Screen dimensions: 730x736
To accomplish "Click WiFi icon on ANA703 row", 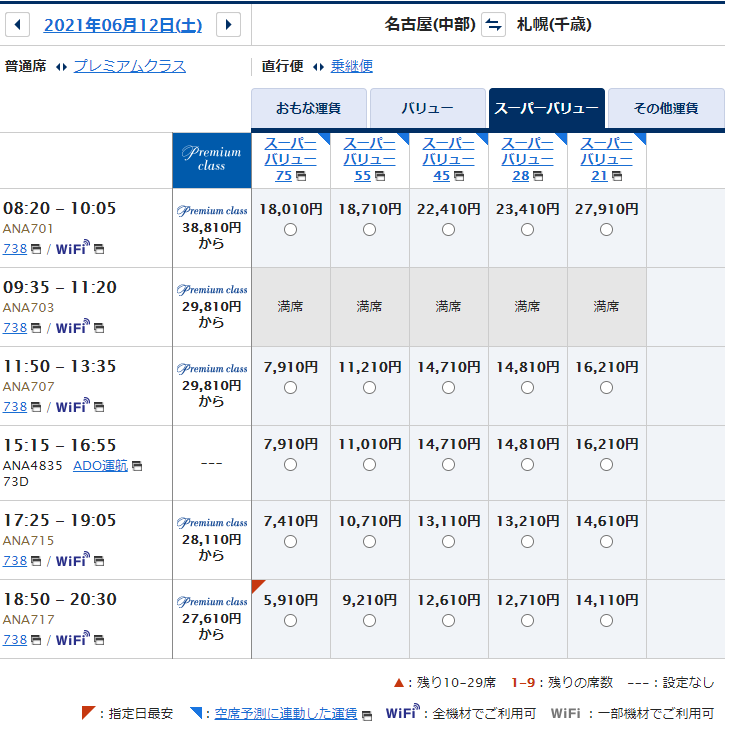I will 73,326.
